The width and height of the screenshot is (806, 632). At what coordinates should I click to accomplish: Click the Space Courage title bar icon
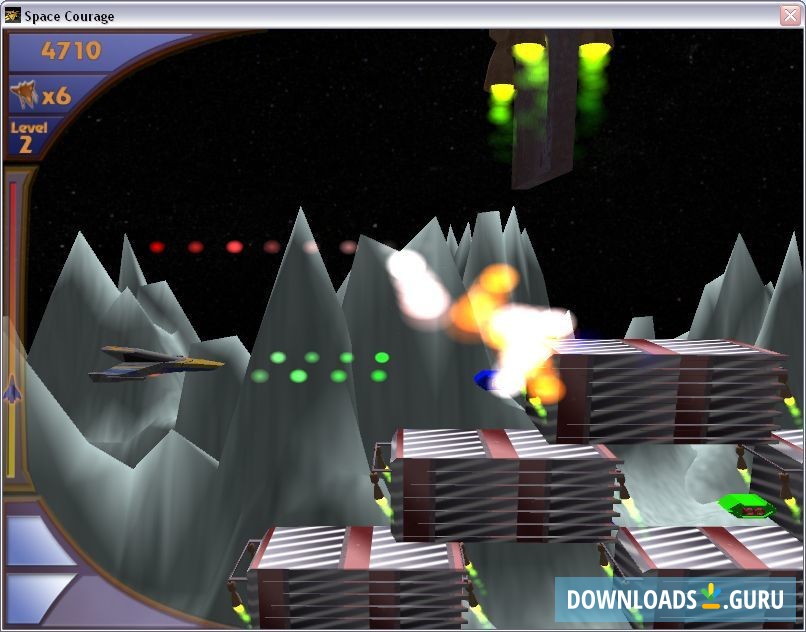[x=12, y=16]
